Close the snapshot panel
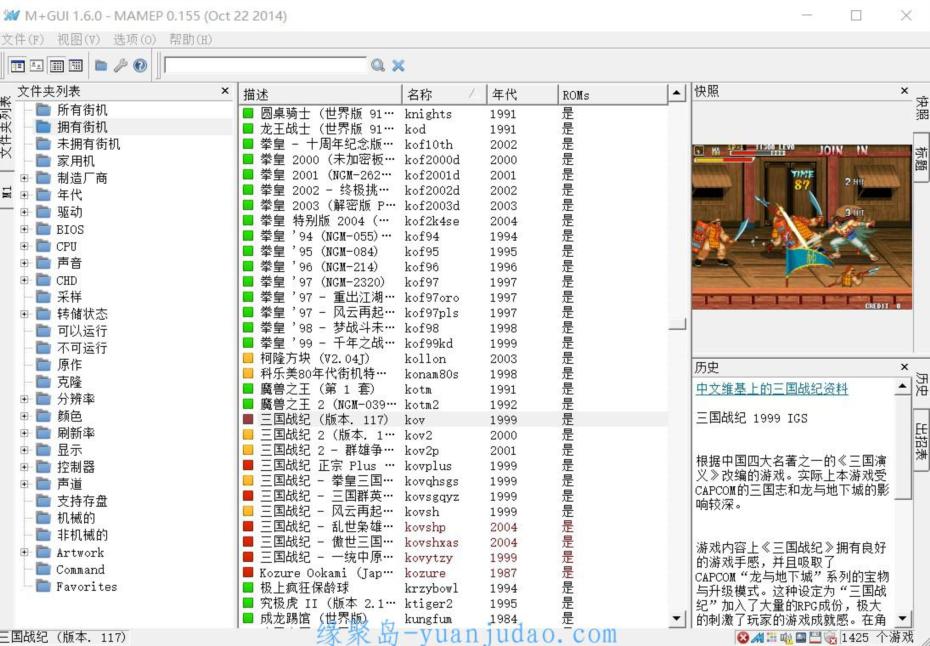 tap(904, 91)
